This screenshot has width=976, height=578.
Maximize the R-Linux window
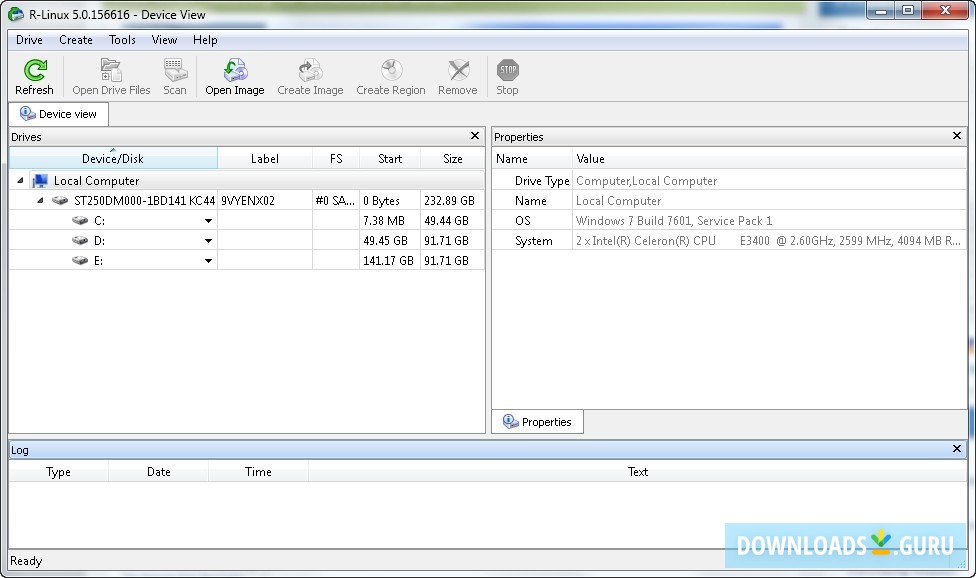(908, 11)
